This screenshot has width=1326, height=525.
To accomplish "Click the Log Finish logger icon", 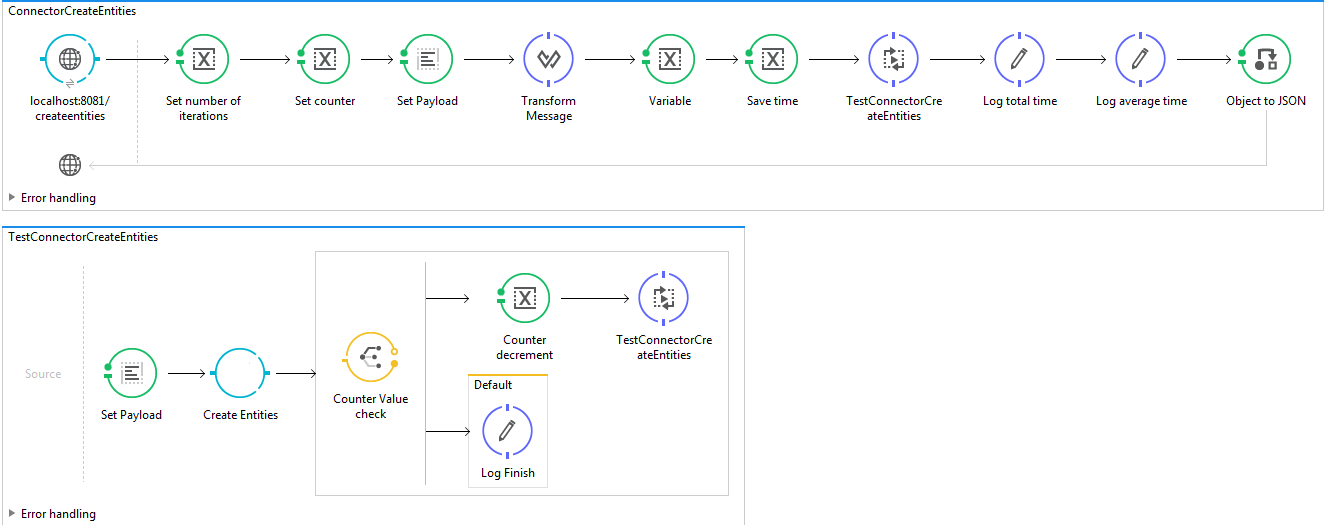I will 507,432.
